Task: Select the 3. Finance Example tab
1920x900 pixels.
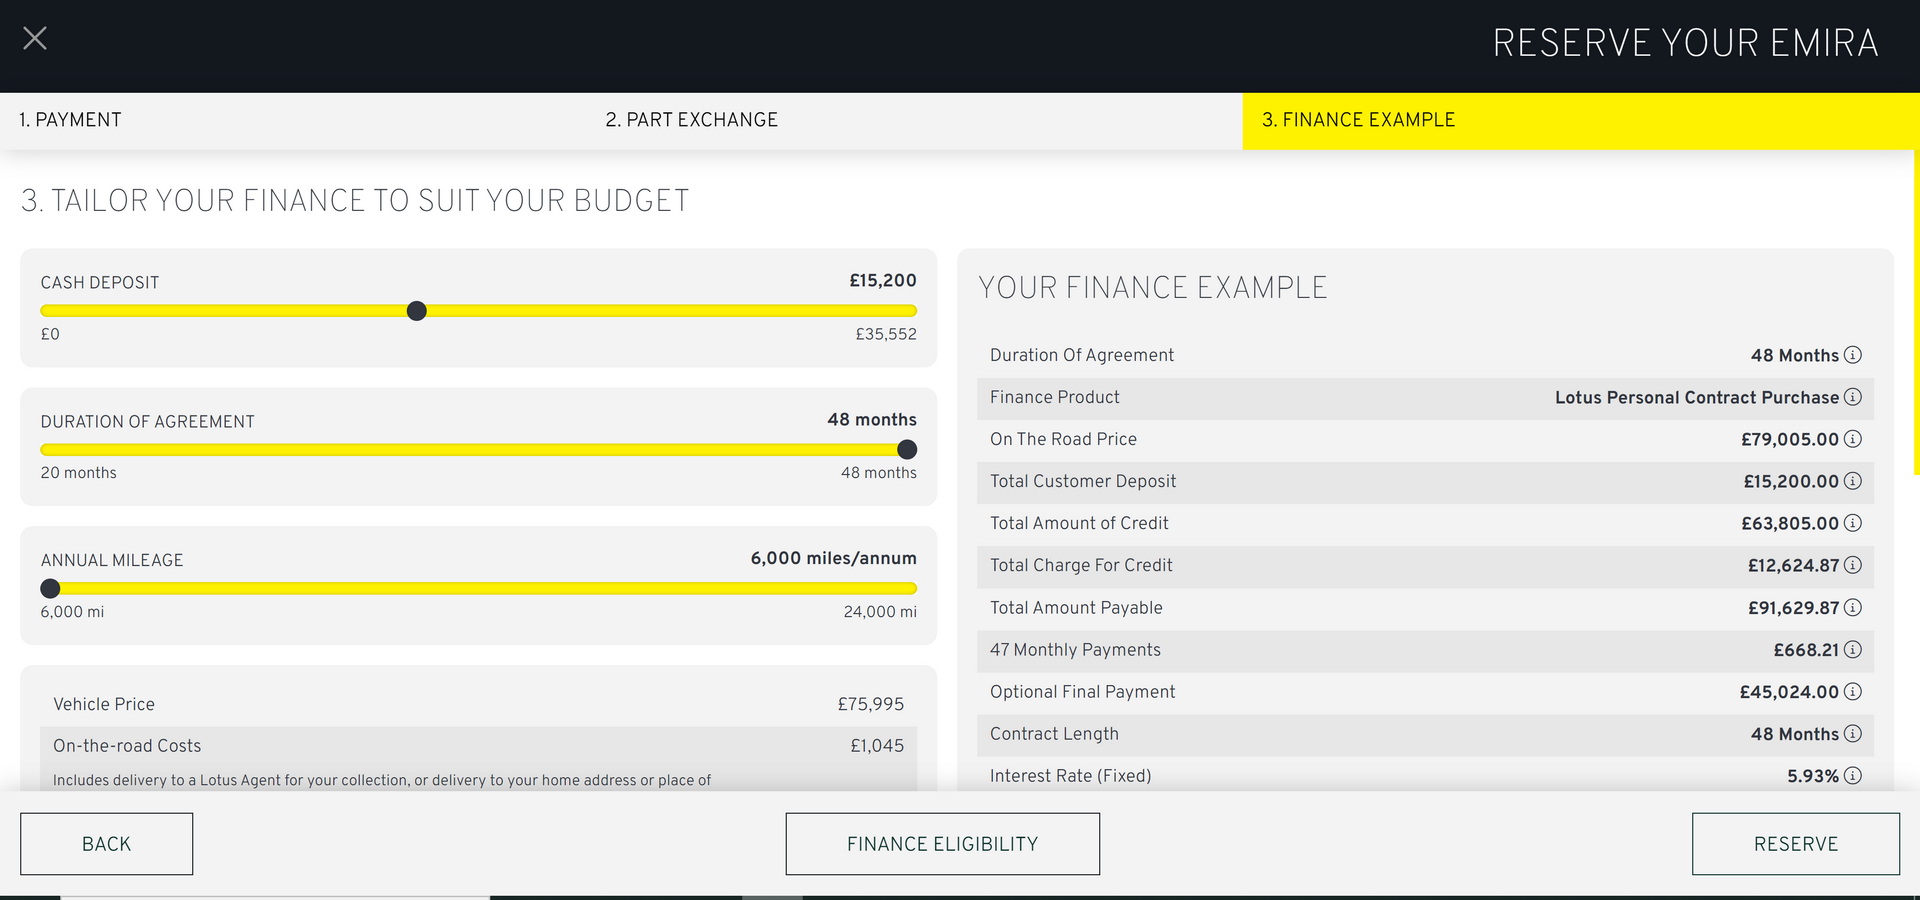Action: tap(1358, 120)
